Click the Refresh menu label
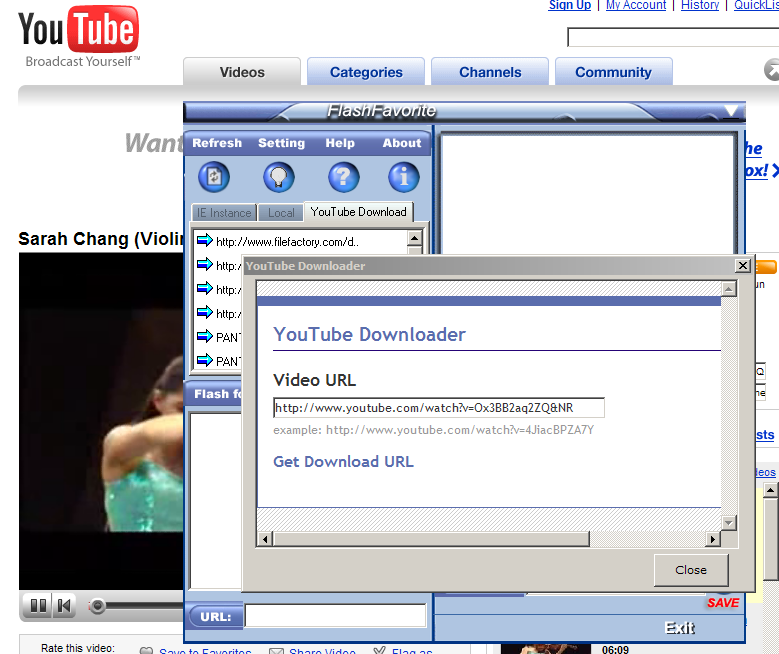 tap(217, 143)
